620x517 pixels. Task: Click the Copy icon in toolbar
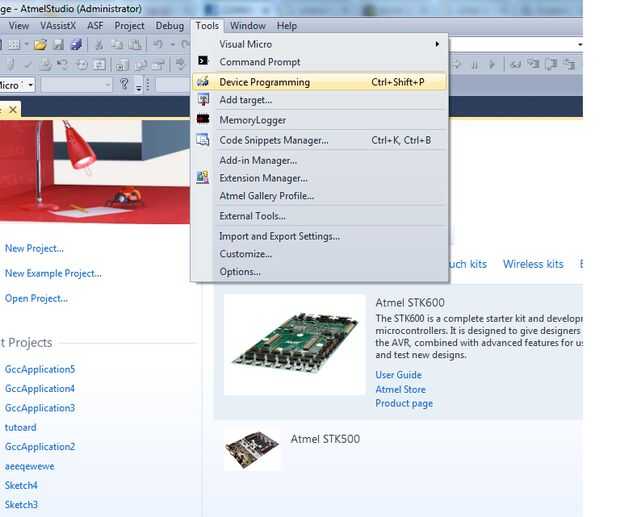click(117, 44)
